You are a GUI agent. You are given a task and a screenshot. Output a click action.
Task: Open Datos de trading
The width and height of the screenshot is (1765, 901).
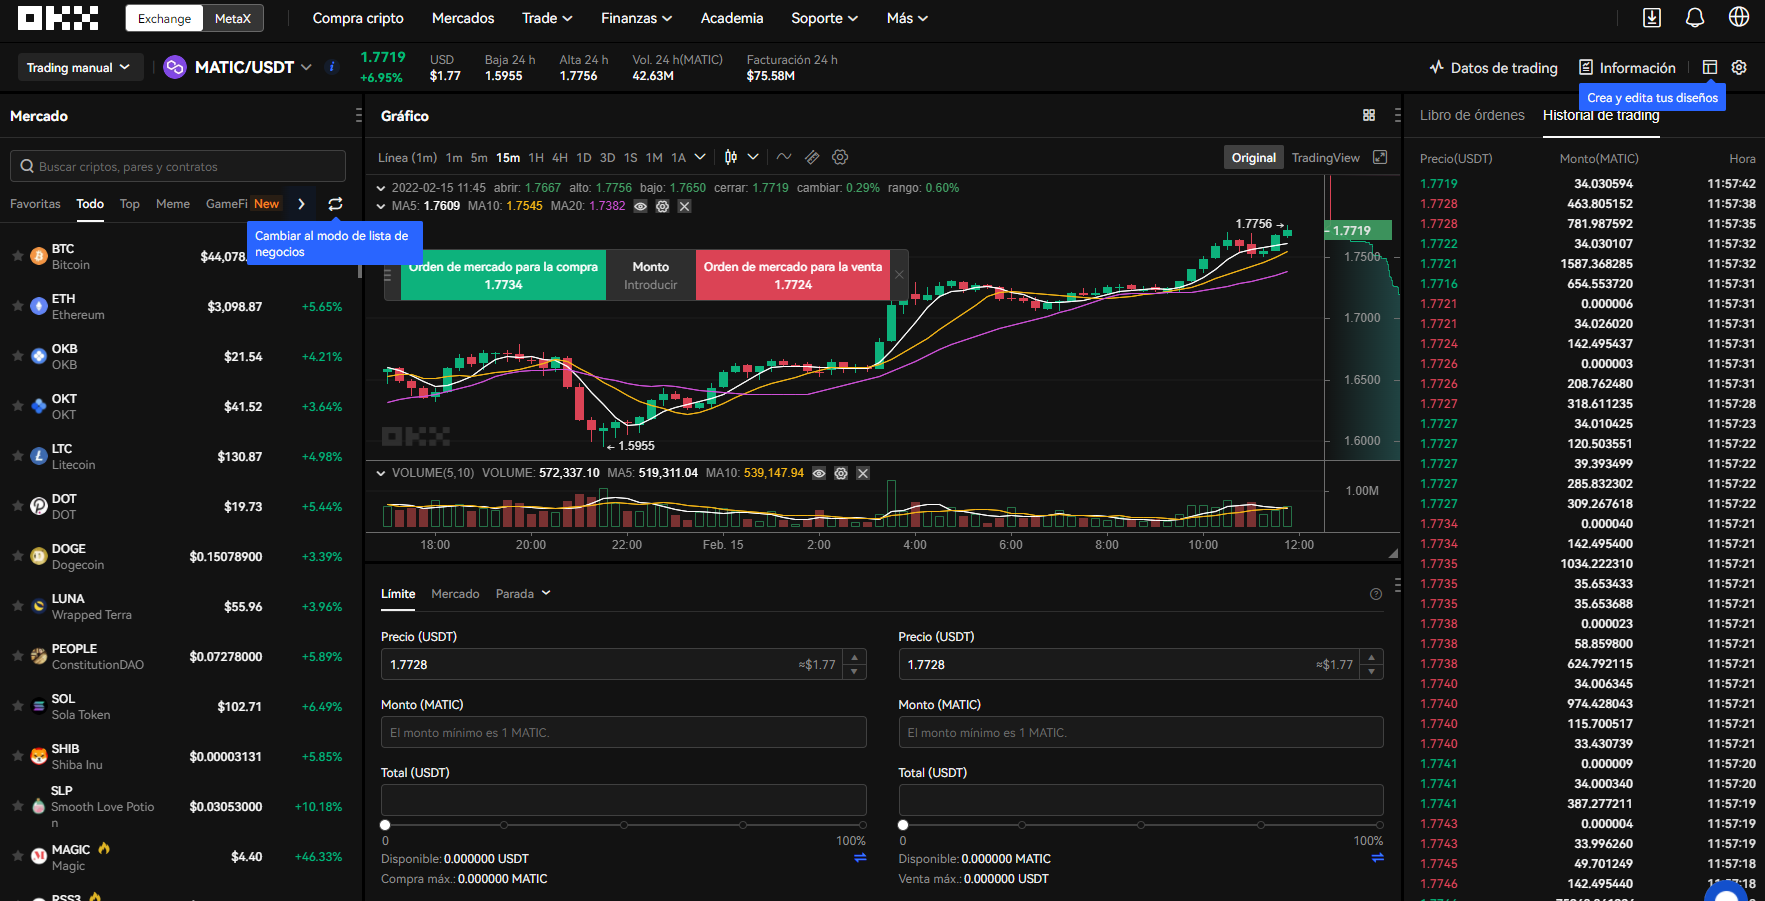[x=1493, y=68]
